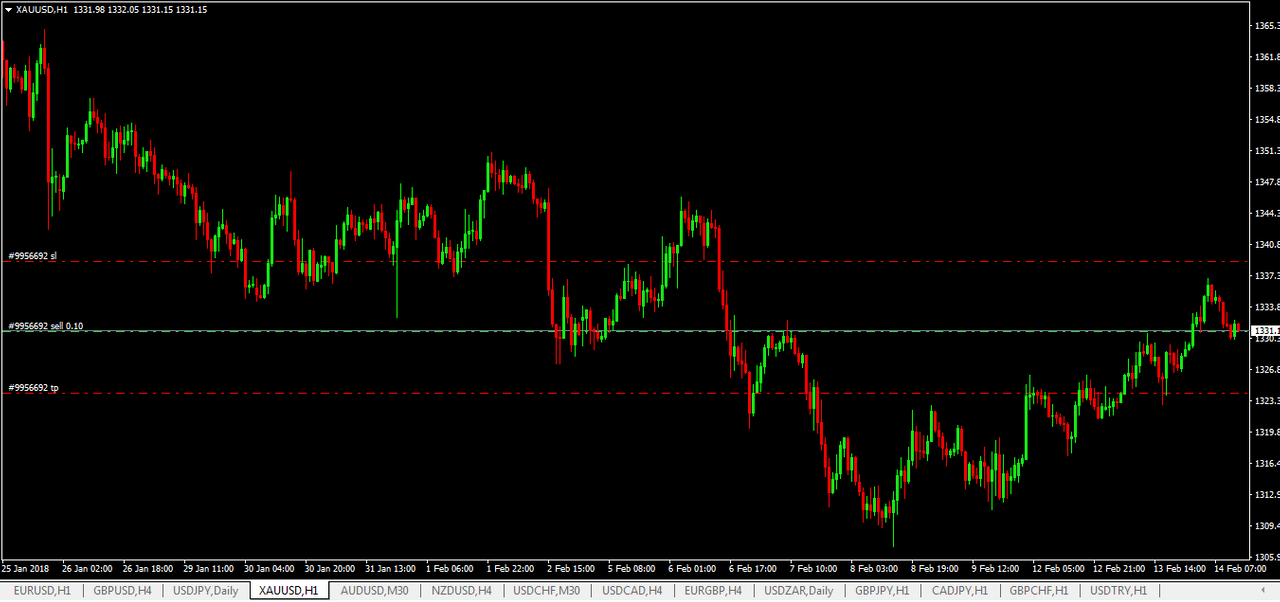Switch to the GBPUSD,H4 chart tab

coord(122,591)
